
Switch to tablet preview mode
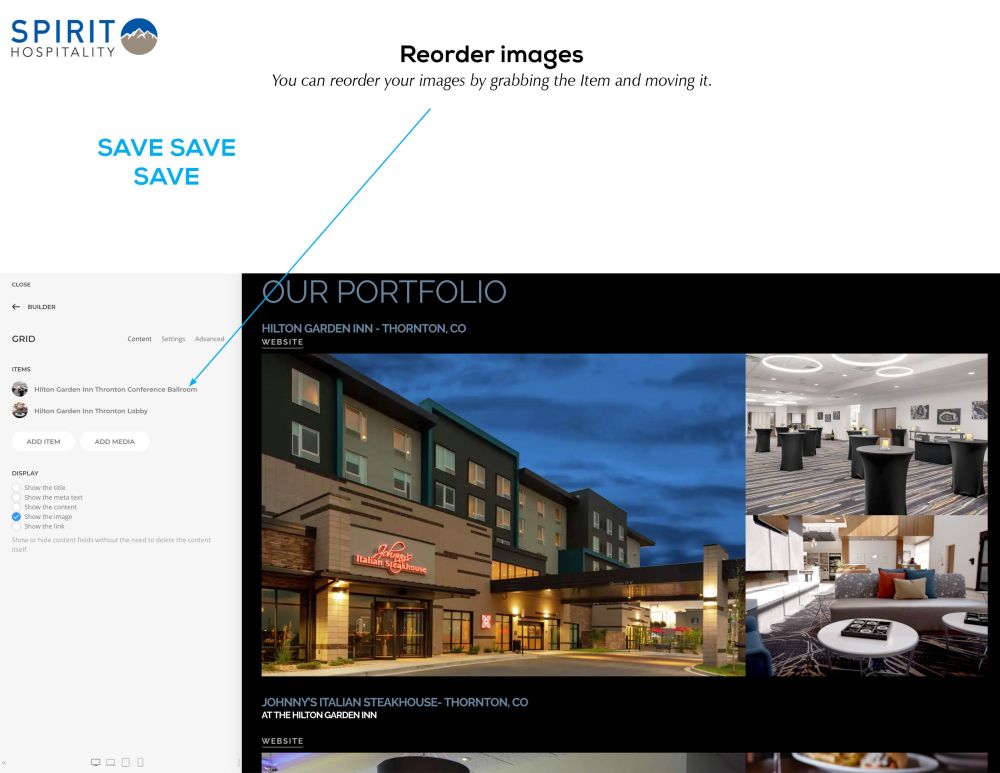(x=126, y=762)
